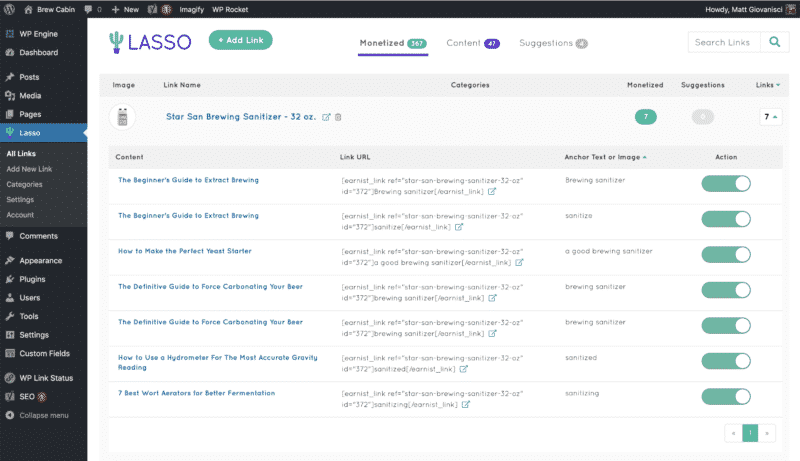Image resolution: width=800 pixels, height=461 pixels.
Task: Open the Categories submenu entry
Action: click(24, 184)
